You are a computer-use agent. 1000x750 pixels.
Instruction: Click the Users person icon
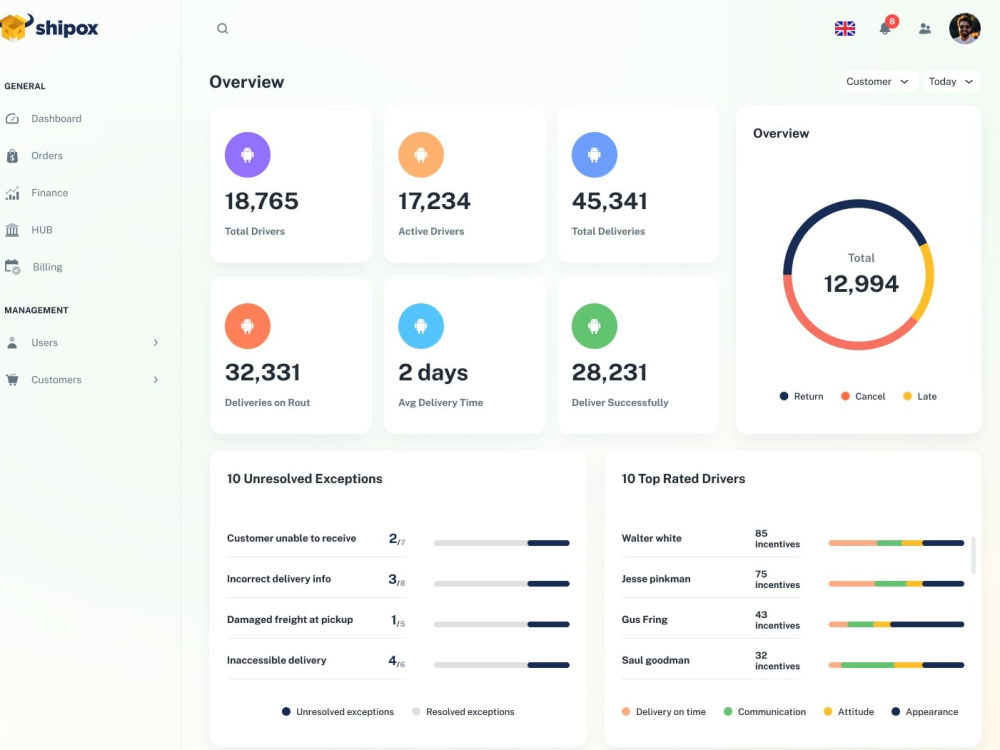point(12,342)
